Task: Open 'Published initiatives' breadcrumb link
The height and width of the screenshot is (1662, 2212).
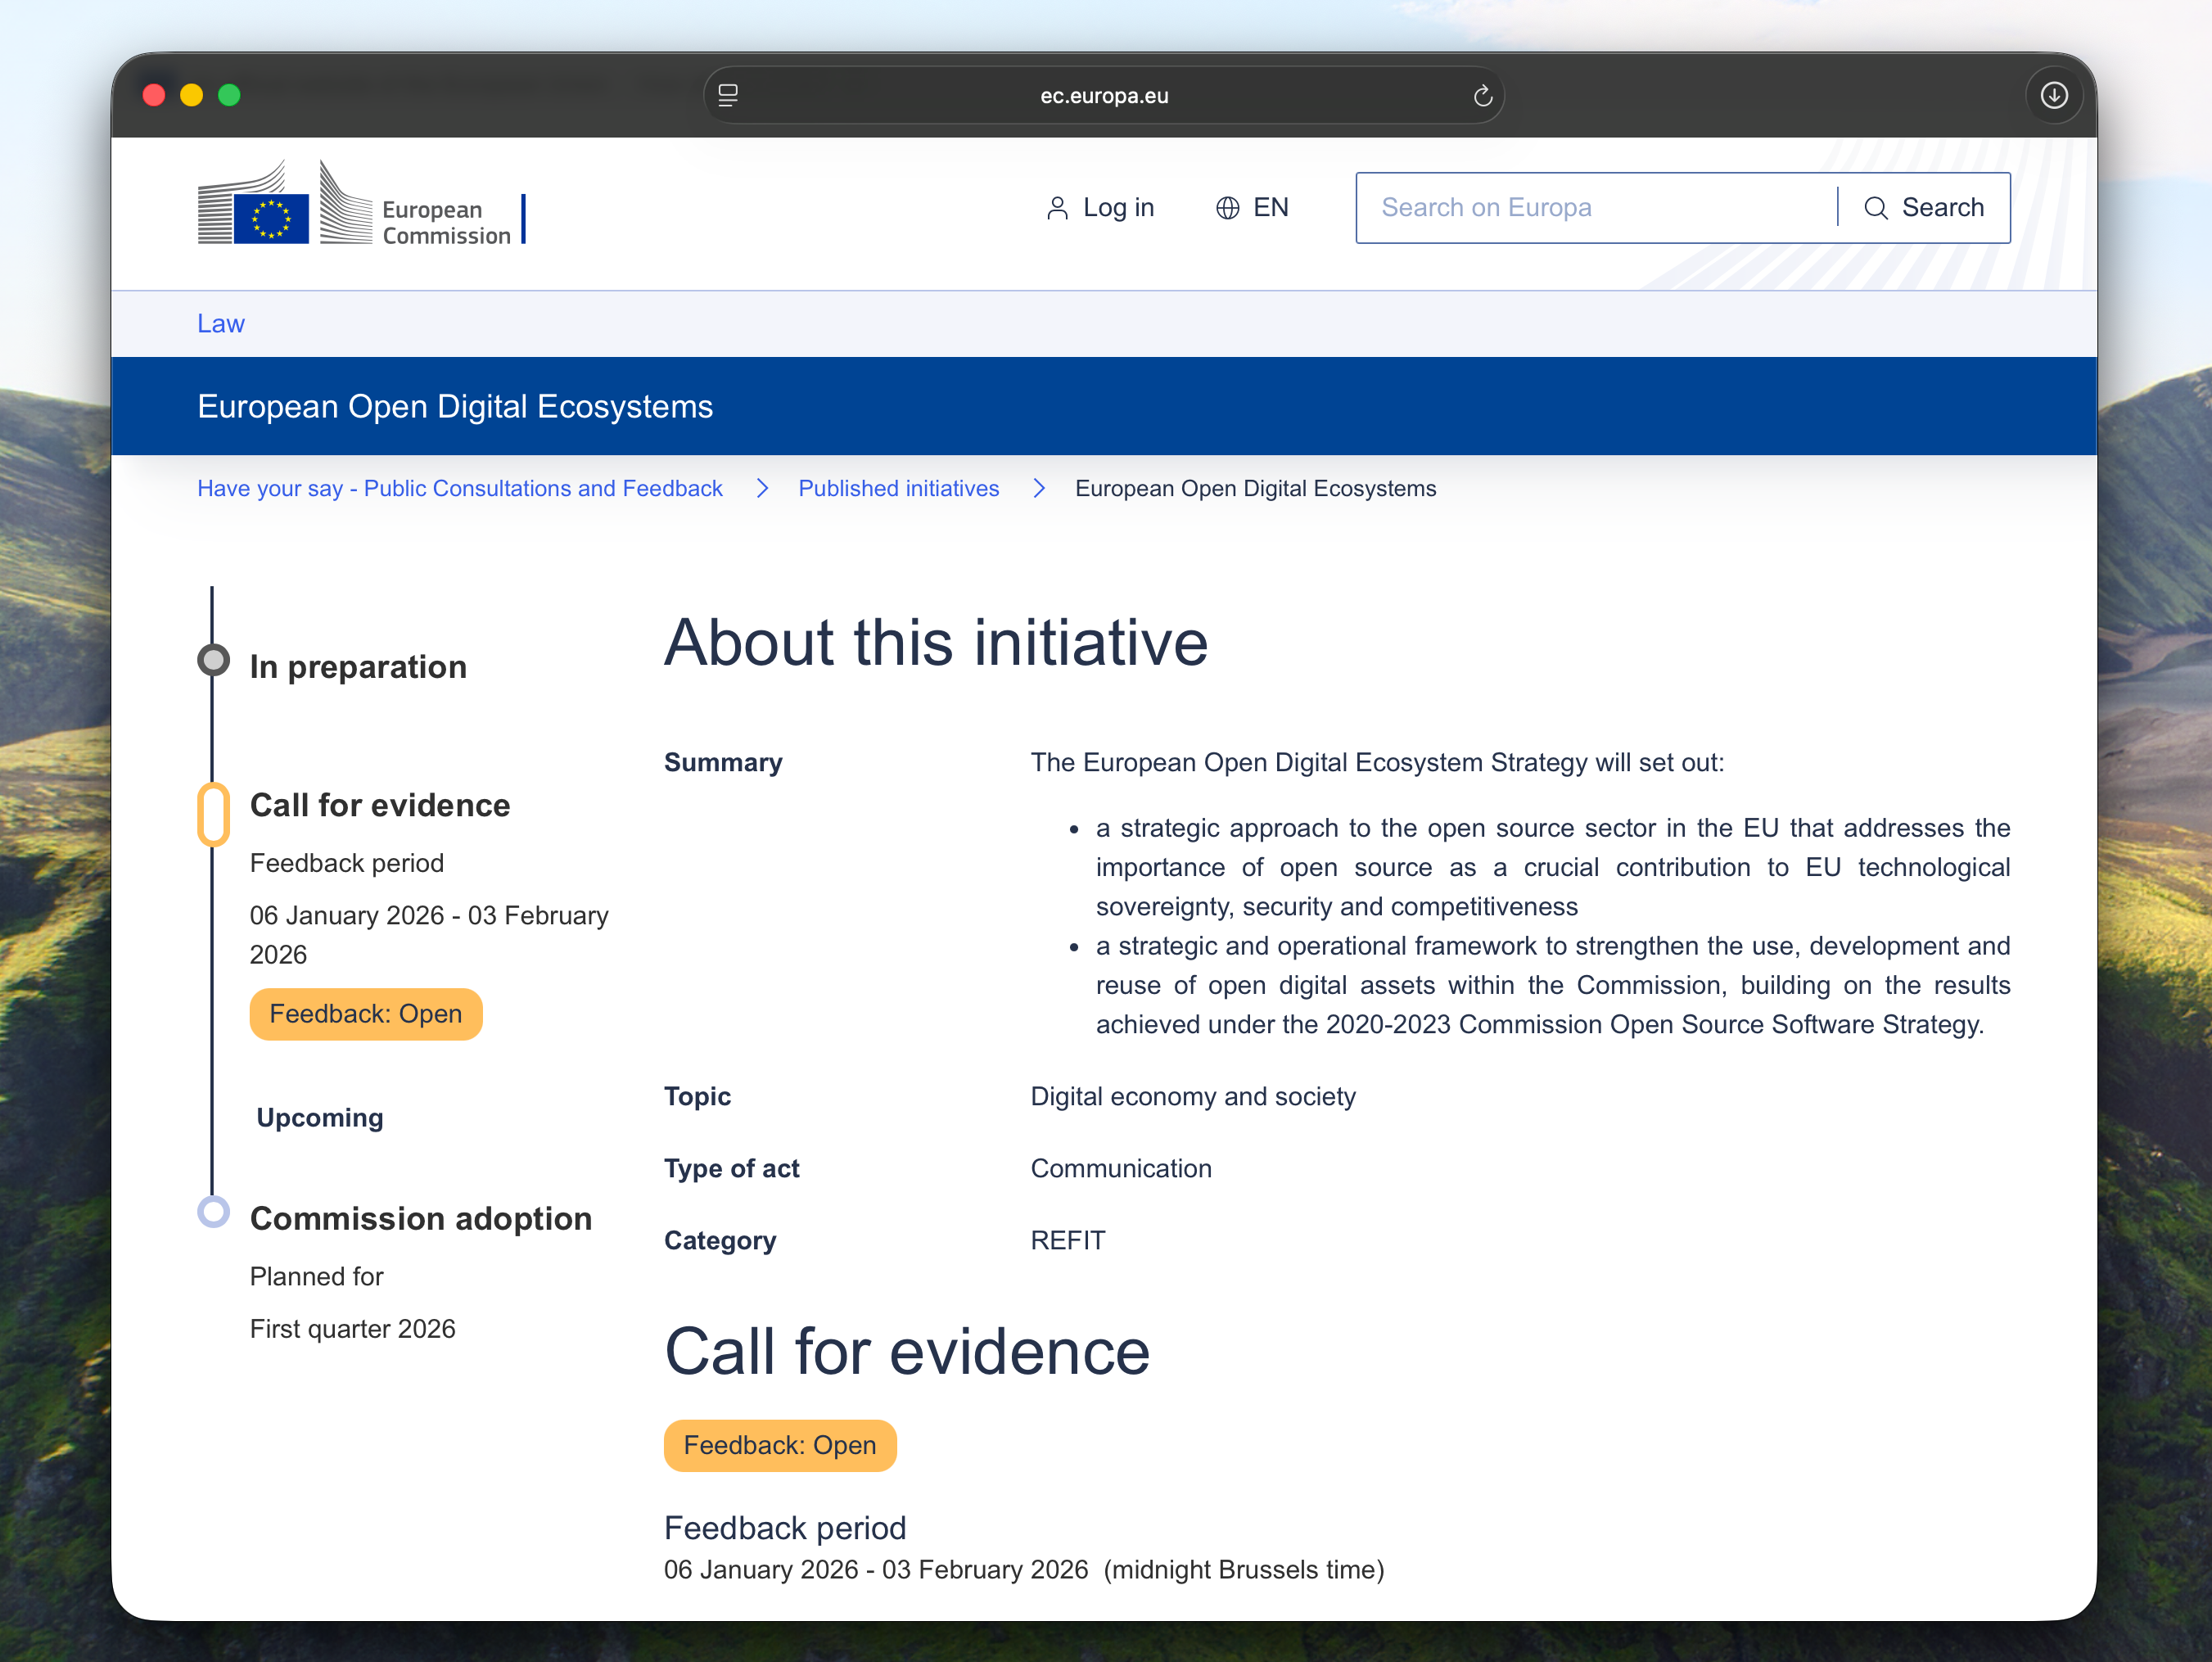Action: click(x=898, y=488)
